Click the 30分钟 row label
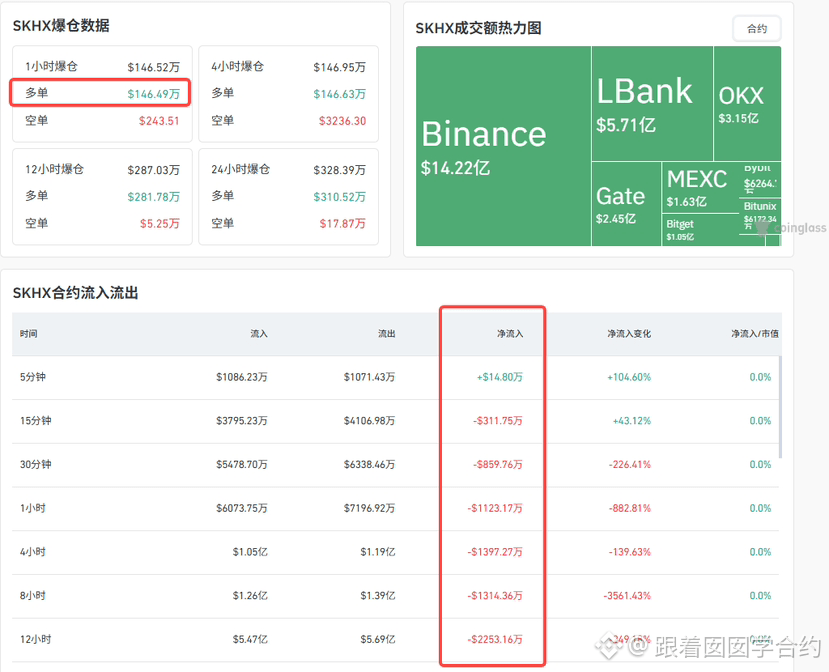The width and height of the screenshot is (829, 672). pos(35,465)
